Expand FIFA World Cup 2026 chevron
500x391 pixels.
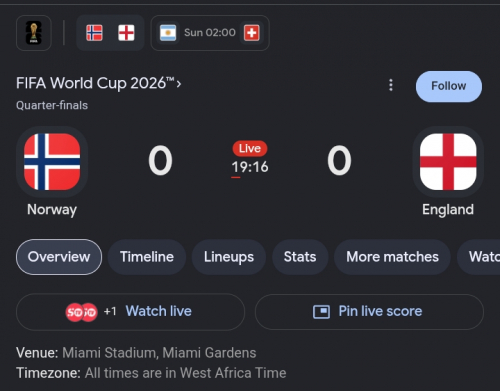pyautogui.click(x=179, y=84)
